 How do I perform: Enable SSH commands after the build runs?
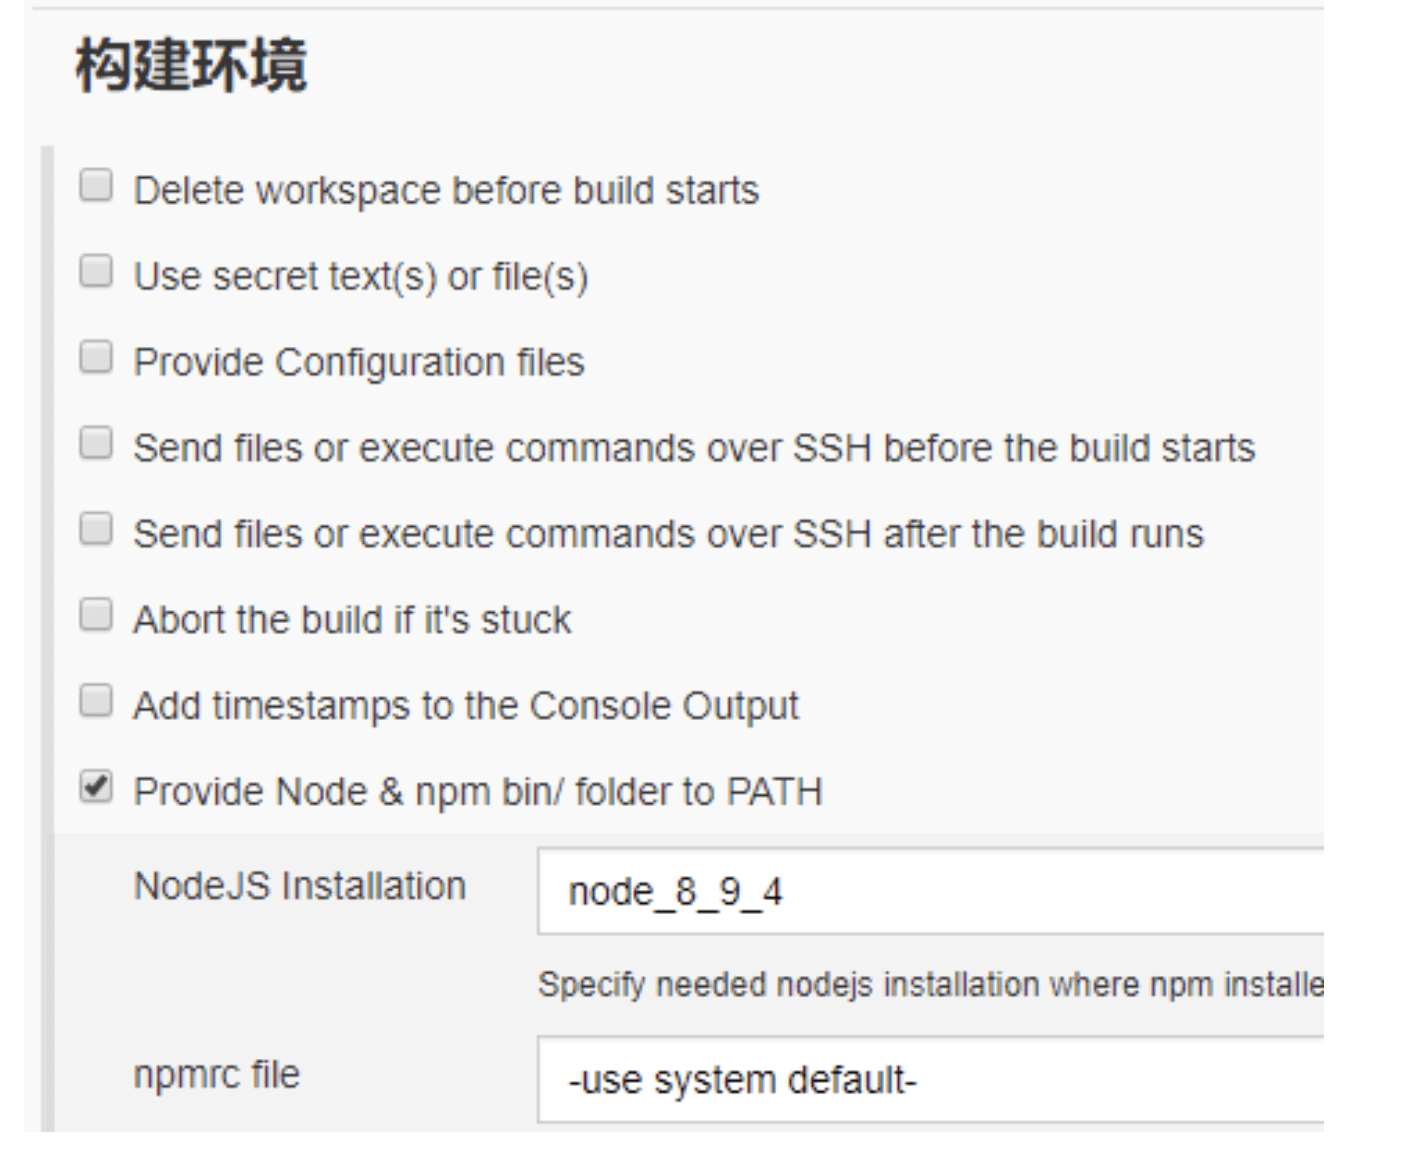tap(96, 529)
